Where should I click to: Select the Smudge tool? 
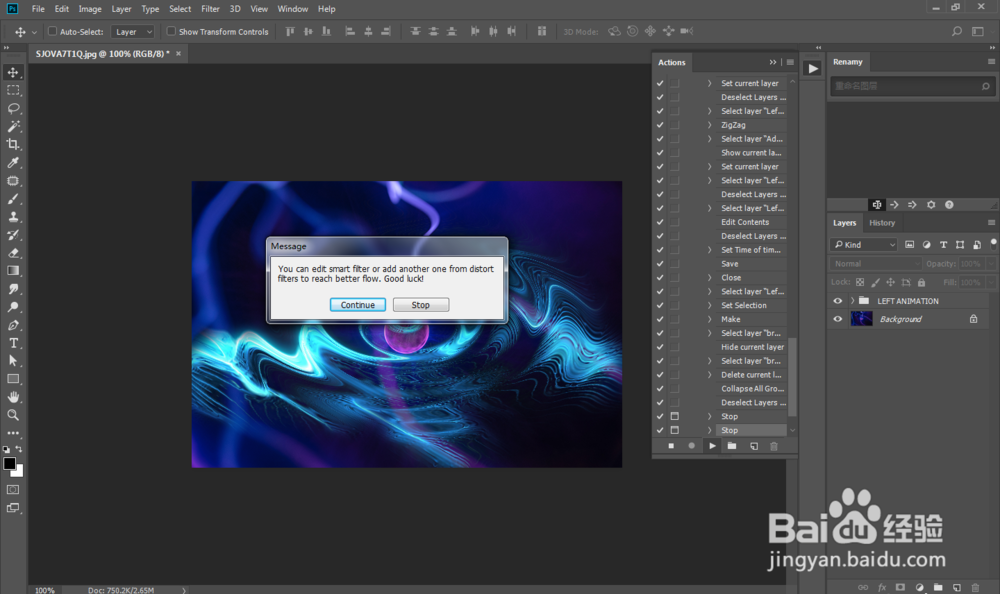tap(13, 289)
